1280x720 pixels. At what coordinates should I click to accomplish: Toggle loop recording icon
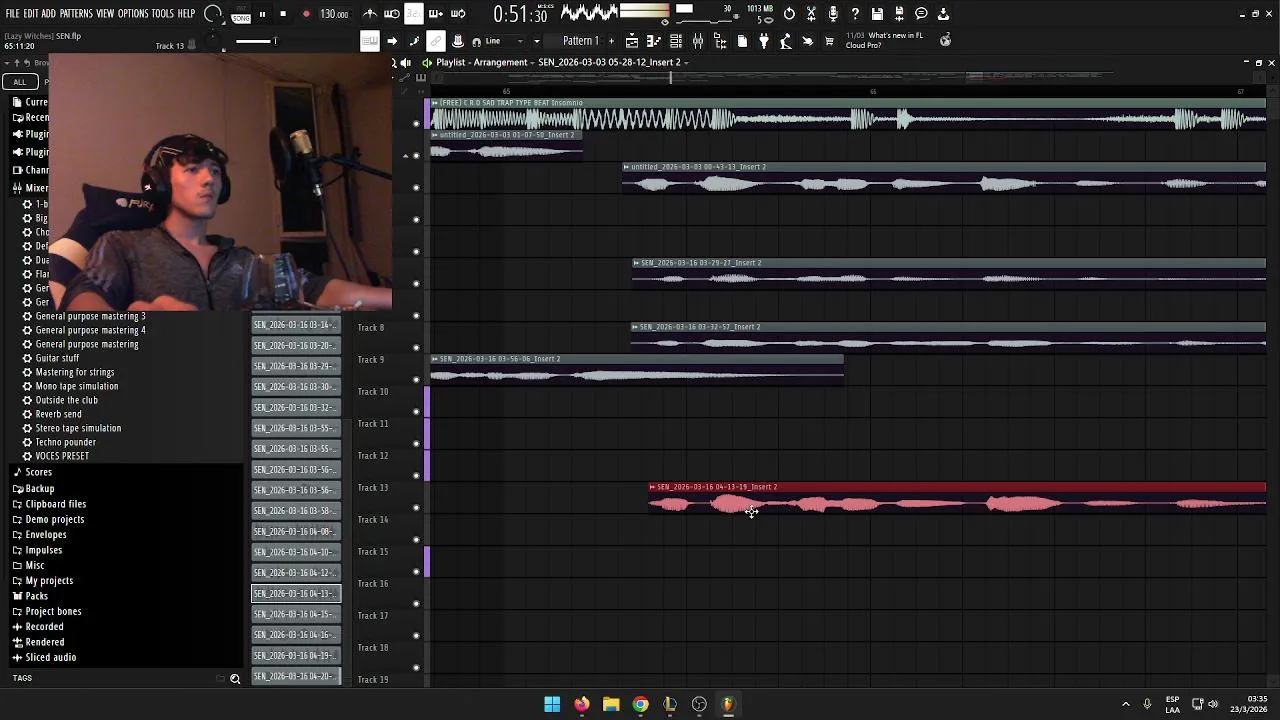point(458,14)
